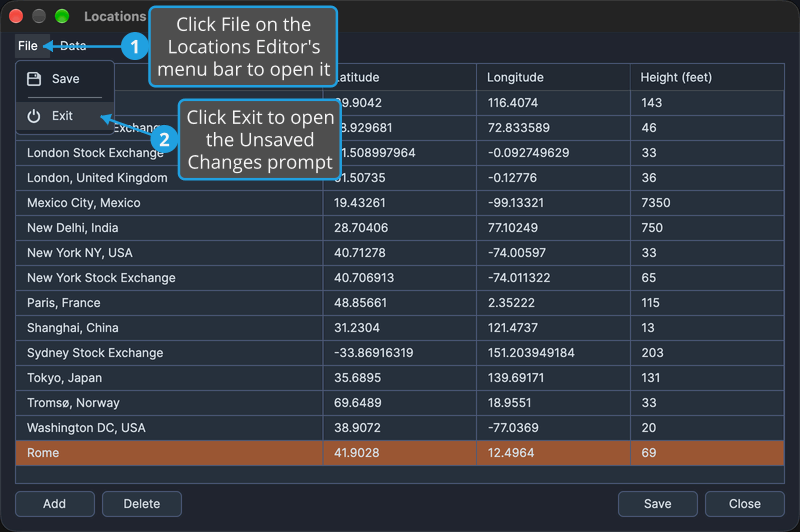
Task: Click longitude cell 121.4737
Action: click(553, 328)
